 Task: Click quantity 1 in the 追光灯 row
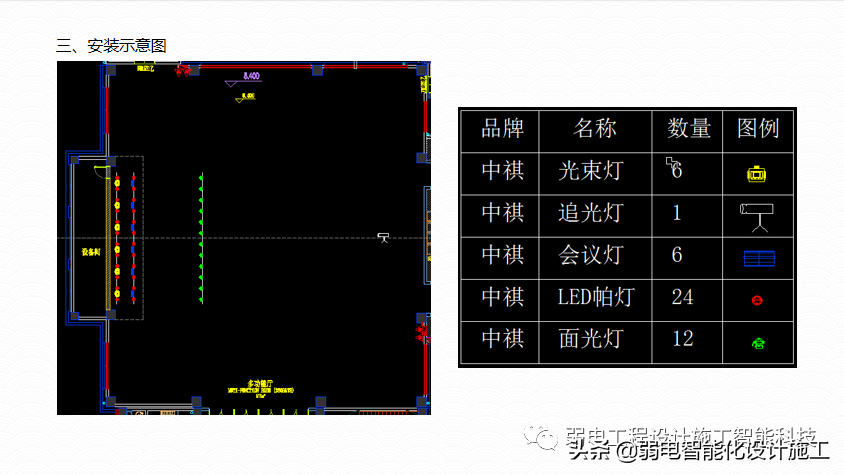tap(677, 213)
